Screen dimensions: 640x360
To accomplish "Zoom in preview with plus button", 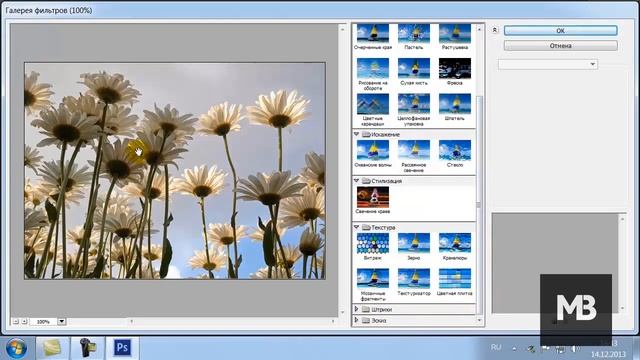I will pos(24,322).
